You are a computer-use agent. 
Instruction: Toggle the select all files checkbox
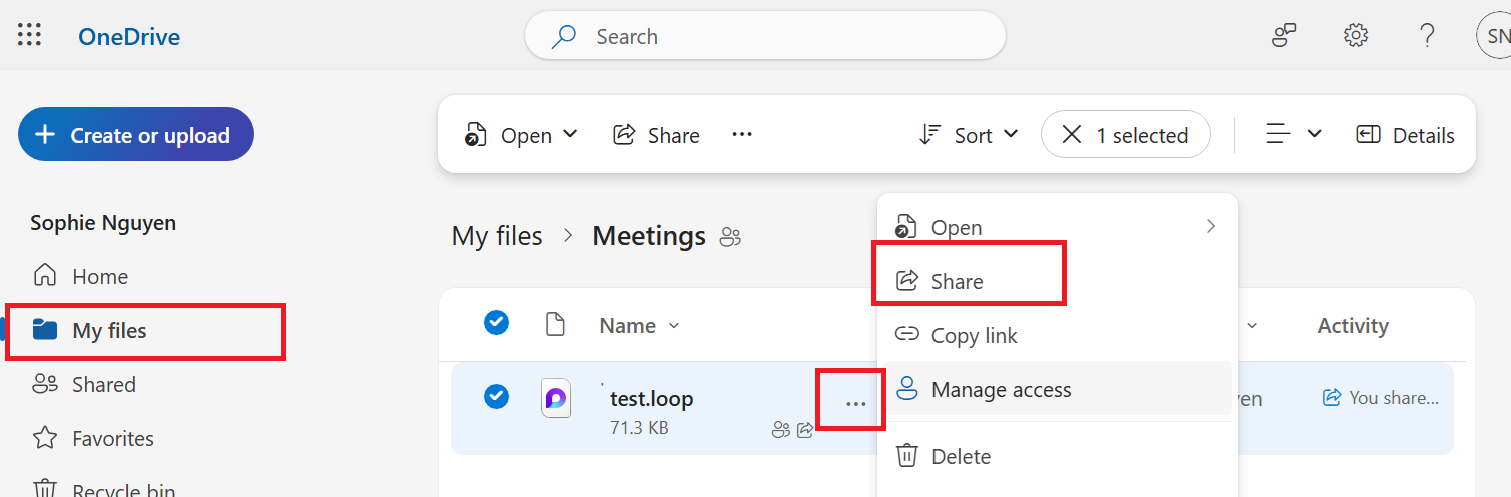(496, 323)
